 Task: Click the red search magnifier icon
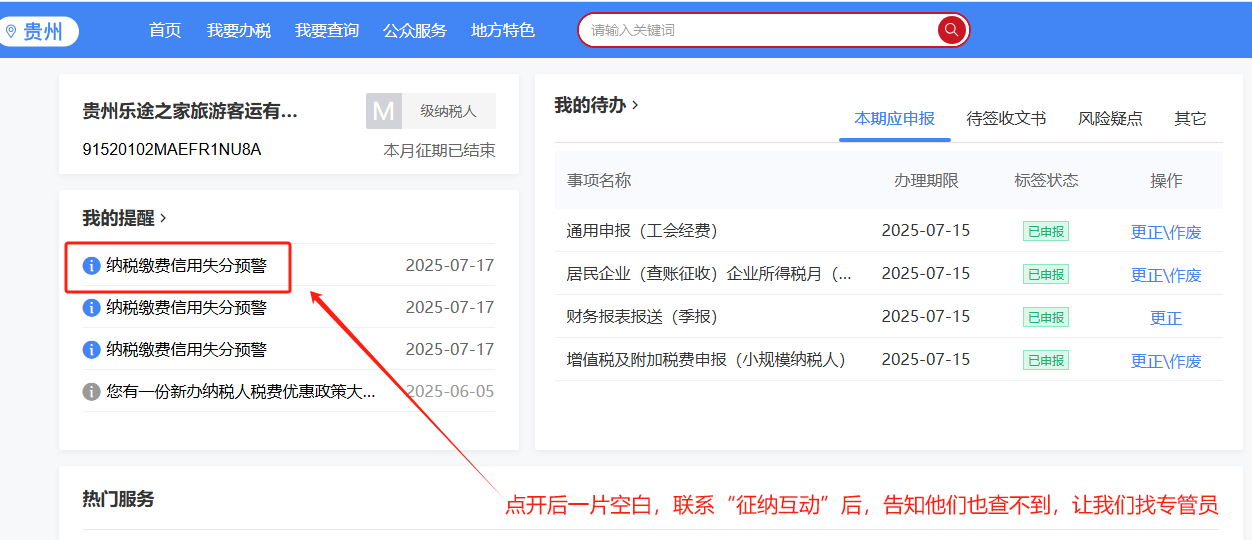coord(951,30)
